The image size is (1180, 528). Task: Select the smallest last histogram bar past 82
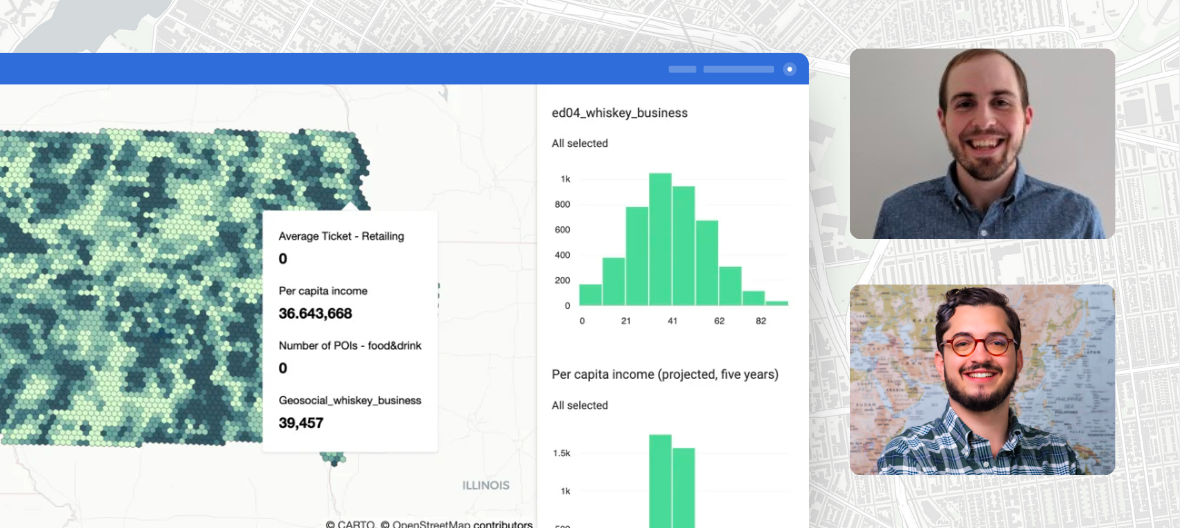pyautogui.click(x=777, y=303)
